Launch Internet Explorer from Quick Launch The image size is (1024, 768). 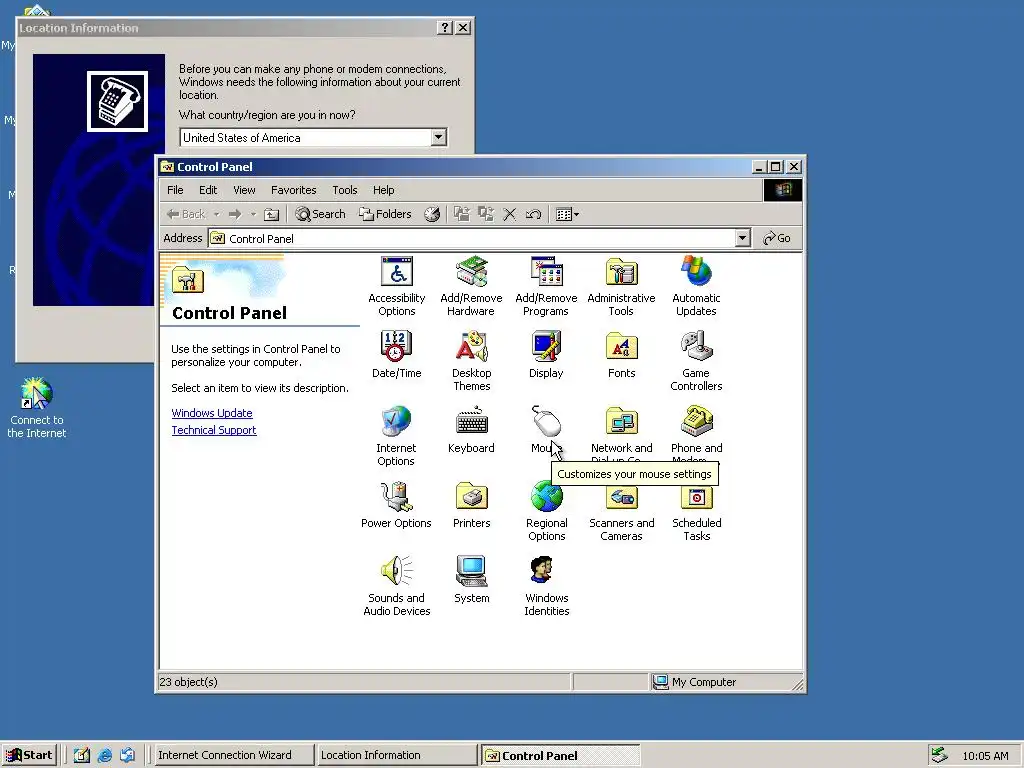point(104,755)
